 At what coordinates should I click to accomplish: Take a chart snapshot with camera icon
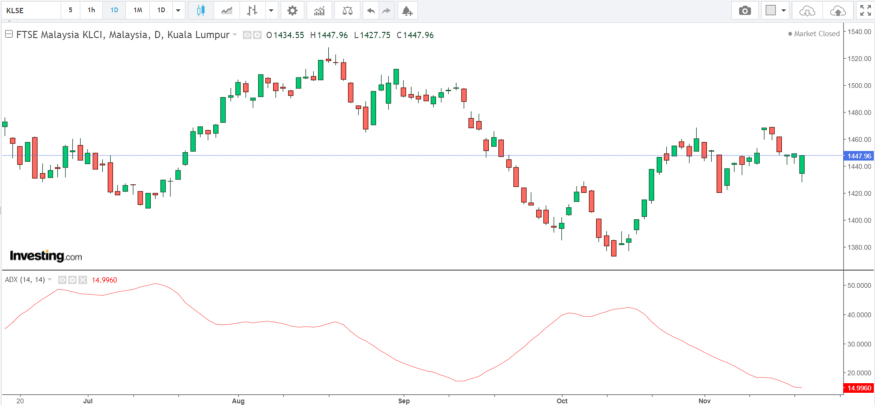[745, 10]
